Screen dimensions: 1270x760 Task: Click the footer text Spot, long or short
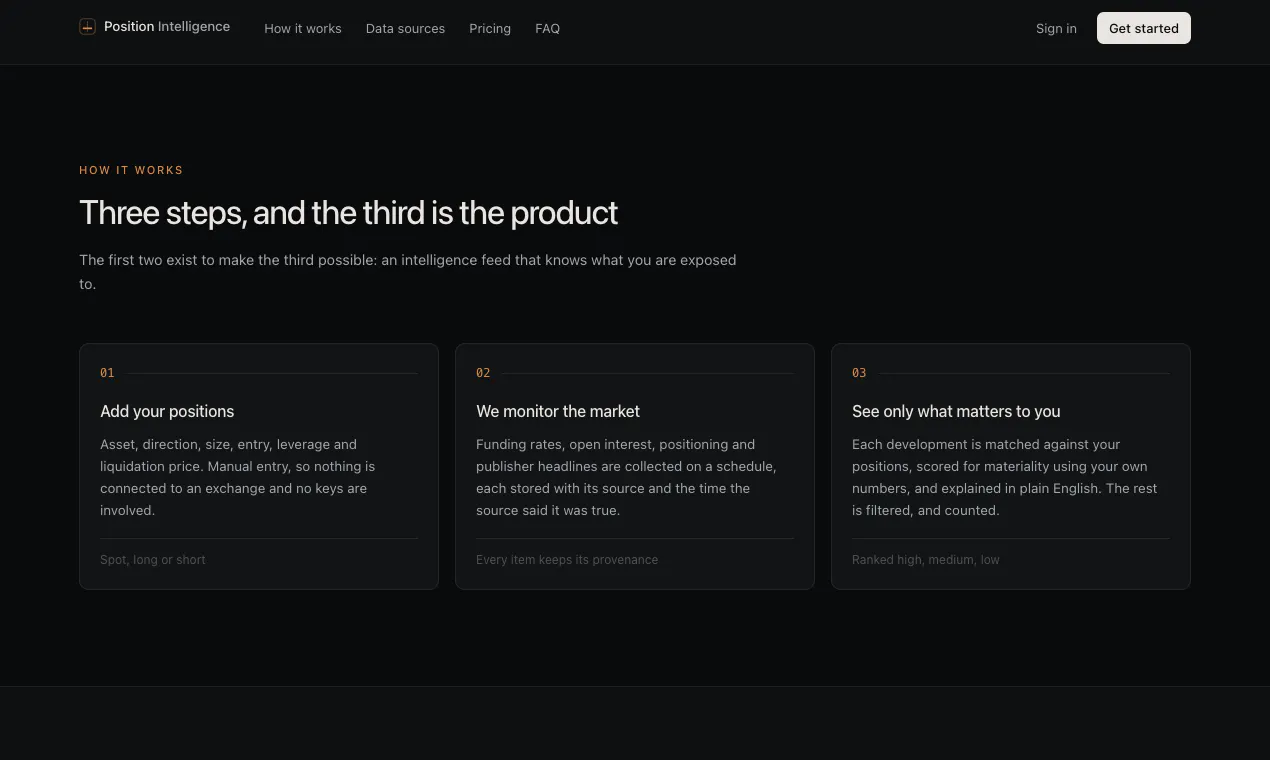pos(153,560)
